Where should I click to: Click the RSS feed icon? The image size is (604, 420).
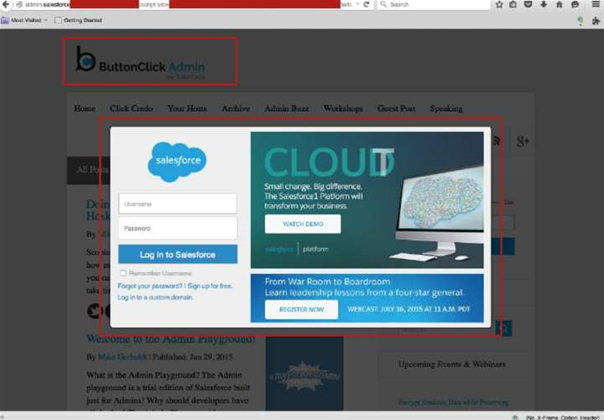click(x=497, y=142)
